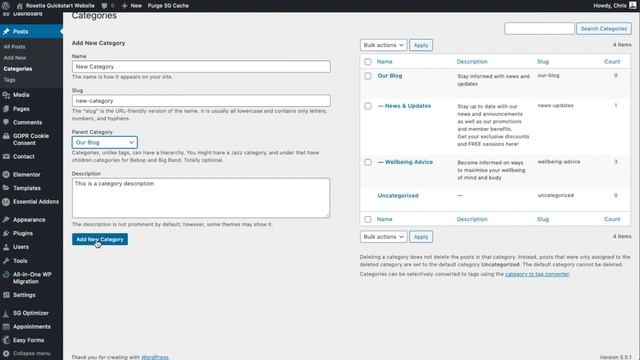Screen dimensions: 640x360
Task: Click the All-in-One WP Migration icon
Action: coord(6,275)
